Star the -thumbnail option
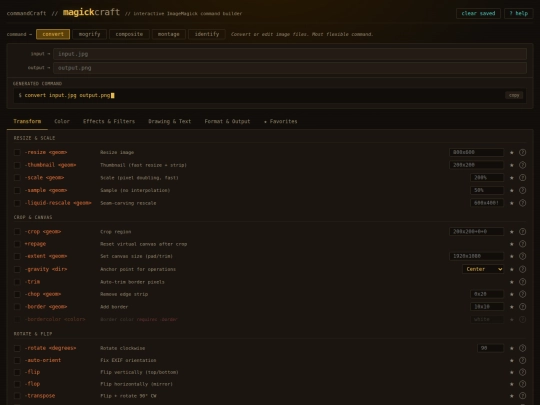Viewport: 540px width, 405px height. 512,165
